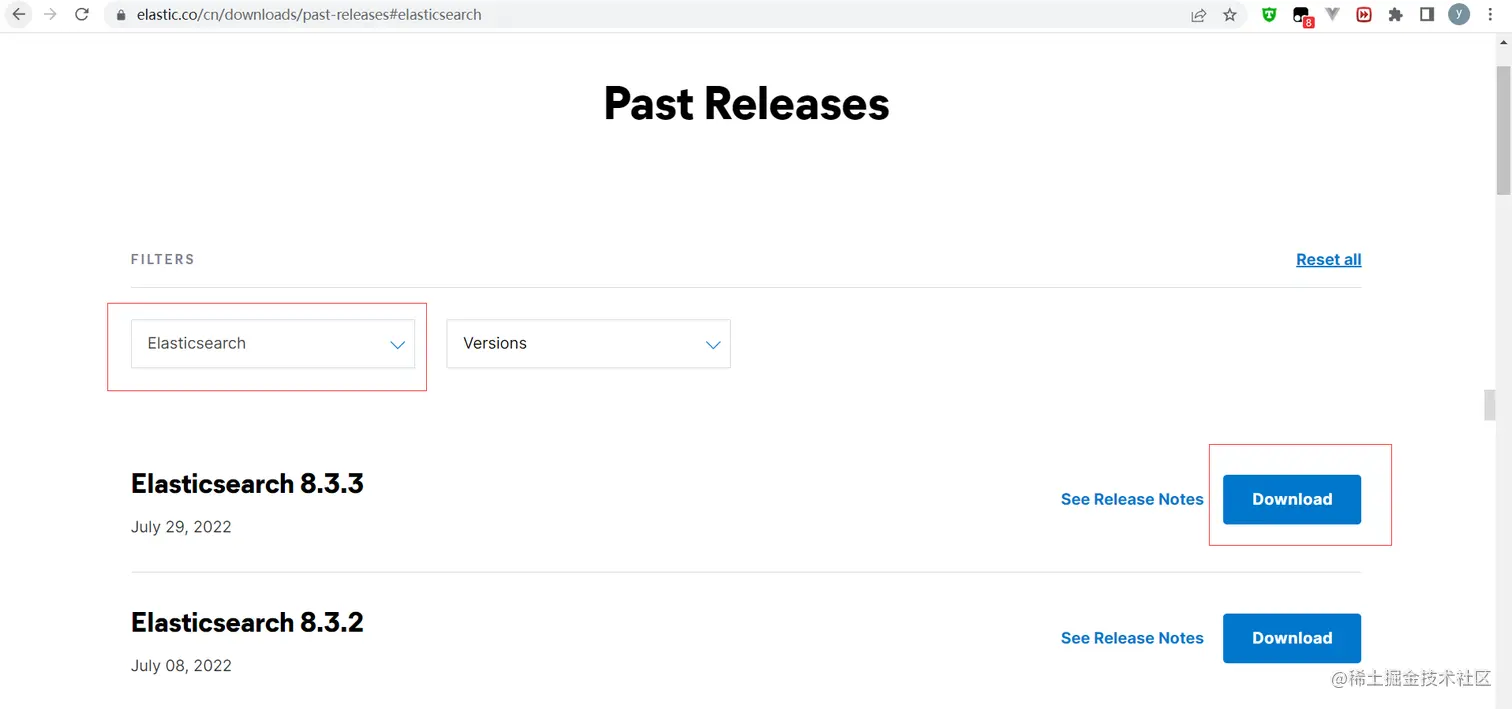Open the gray V Vue devtools extension
This screenshot has width=1512, height=709.
point(1332,15)
